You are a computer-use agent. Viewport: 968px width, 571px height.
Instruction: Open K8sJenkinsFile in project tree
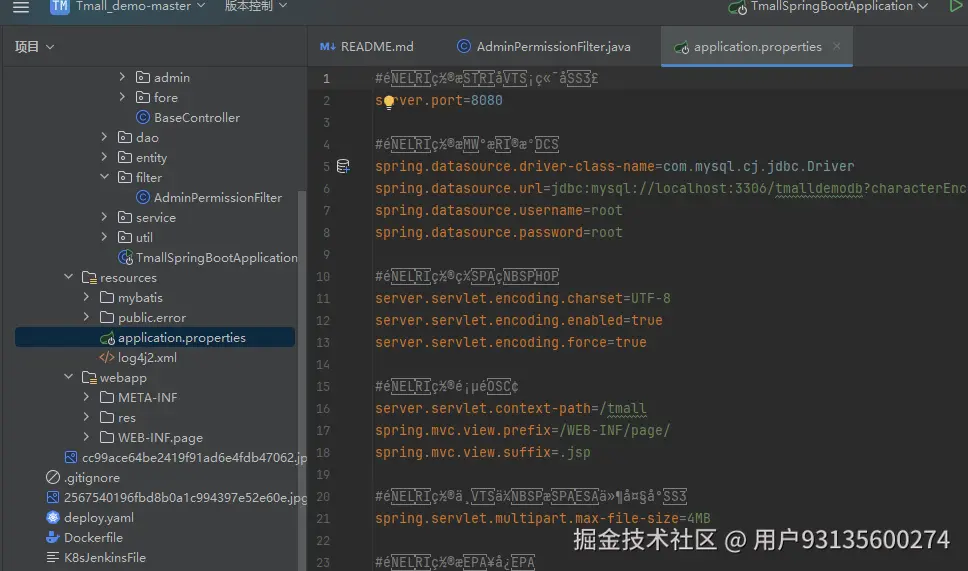[105, 557]
